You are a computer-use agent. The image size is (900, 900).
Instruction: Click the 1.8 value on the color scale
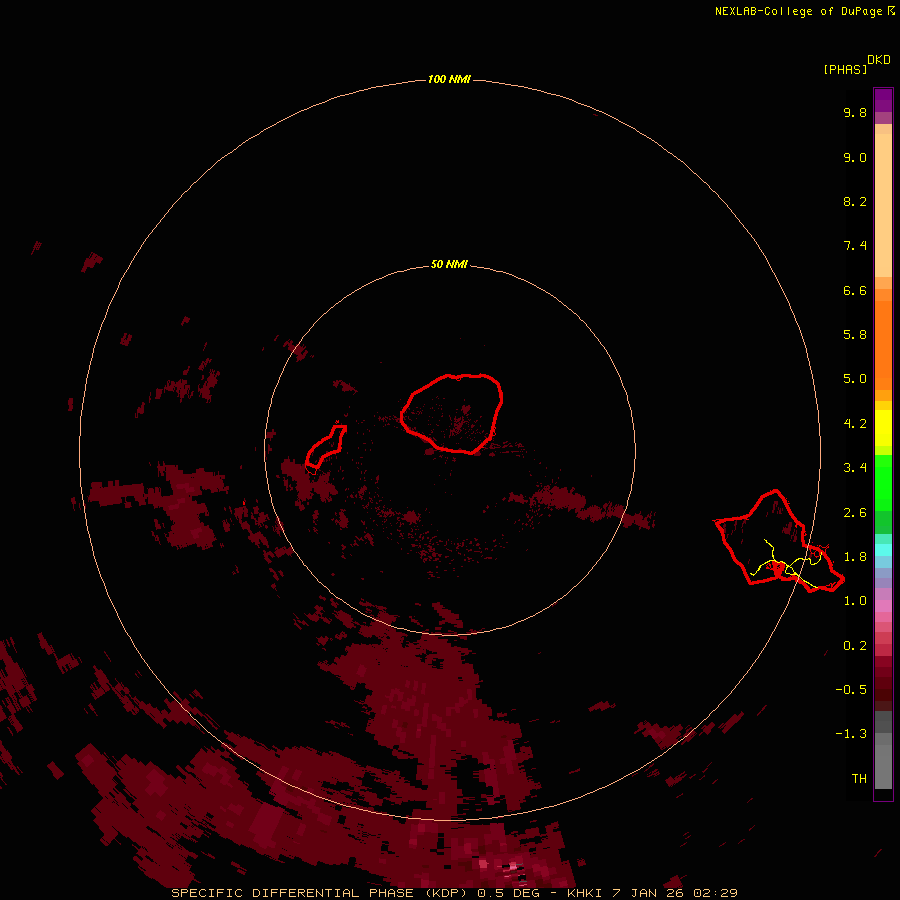(855, 557)
